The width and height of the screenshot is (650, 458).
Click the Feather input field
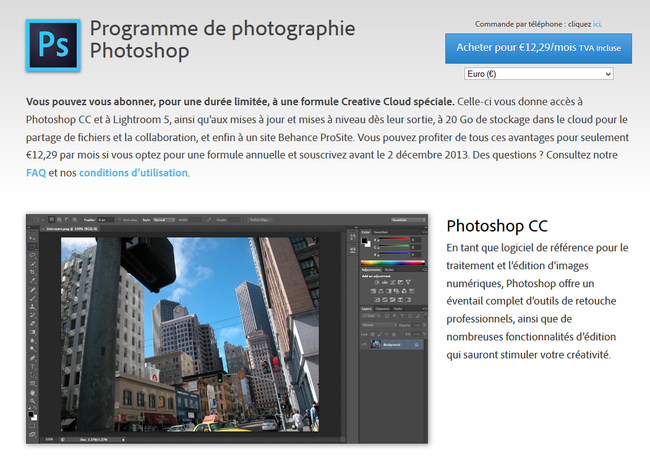click(x=106, y=220)
